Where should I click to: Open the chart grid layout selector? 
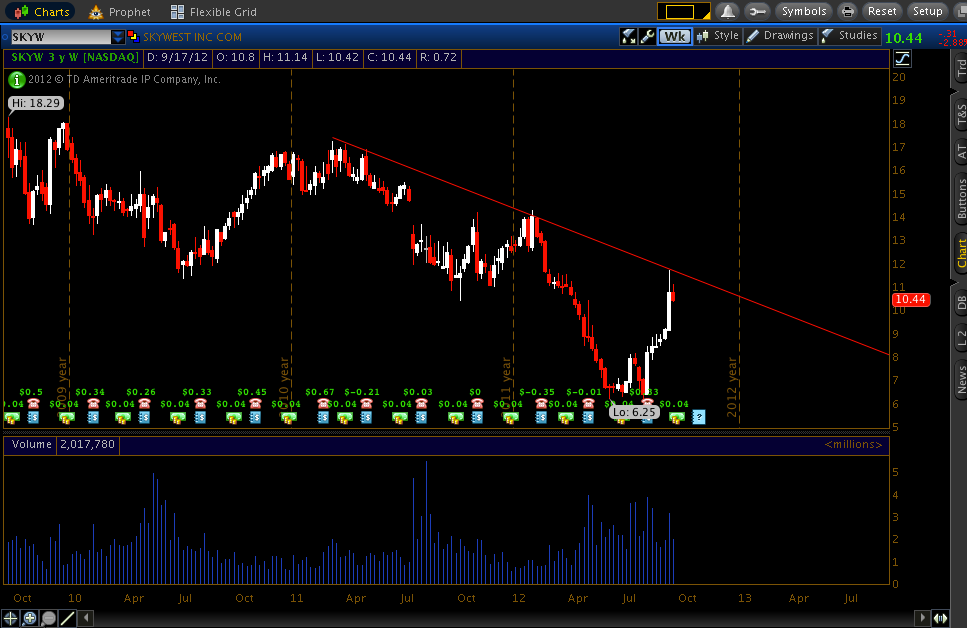tap(683, 12)
